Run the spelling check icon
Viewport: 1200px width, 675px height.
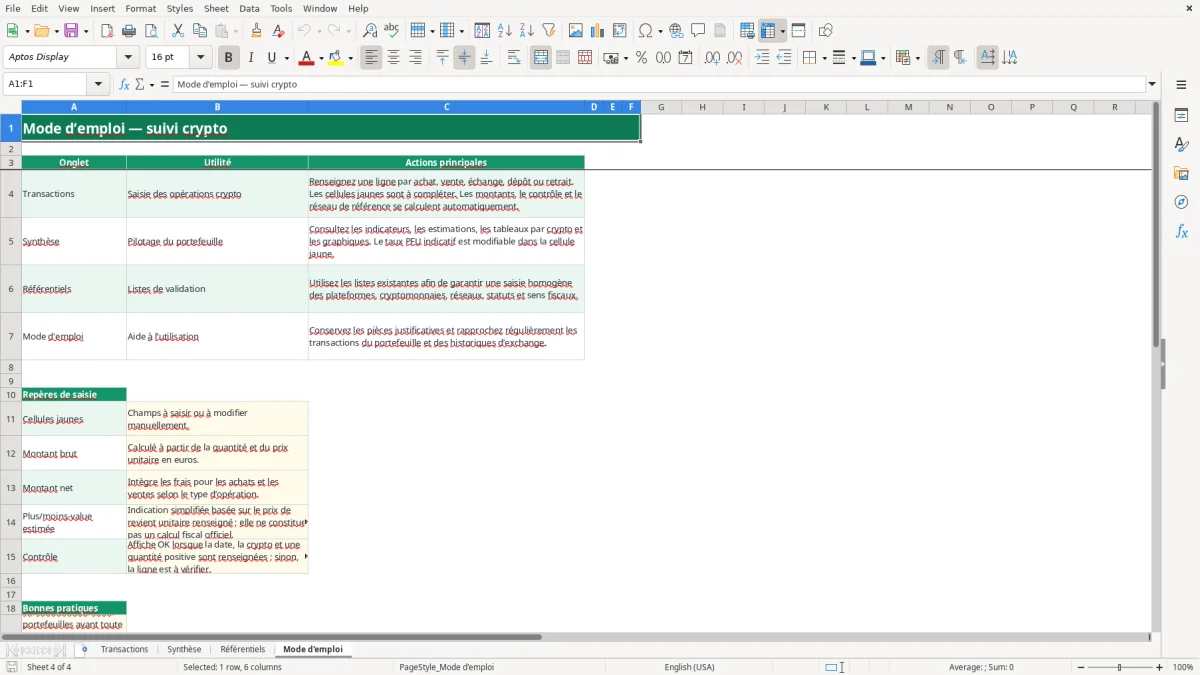pos(392,31)
